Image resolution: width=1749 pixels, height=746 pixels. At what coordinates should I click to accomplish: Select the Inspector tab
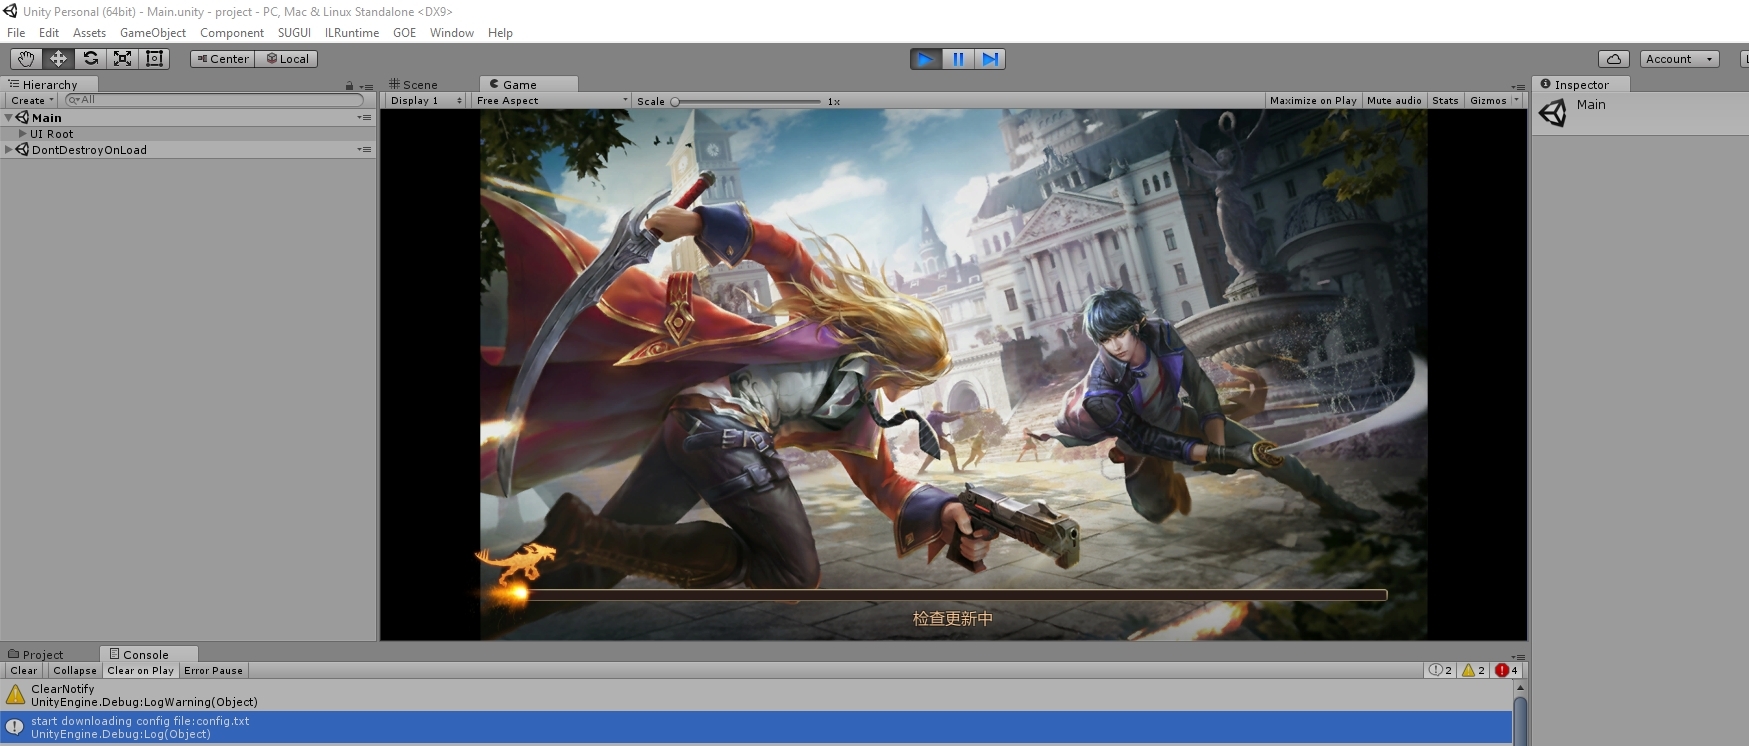pyautogui.click(x=1582, y=85)
